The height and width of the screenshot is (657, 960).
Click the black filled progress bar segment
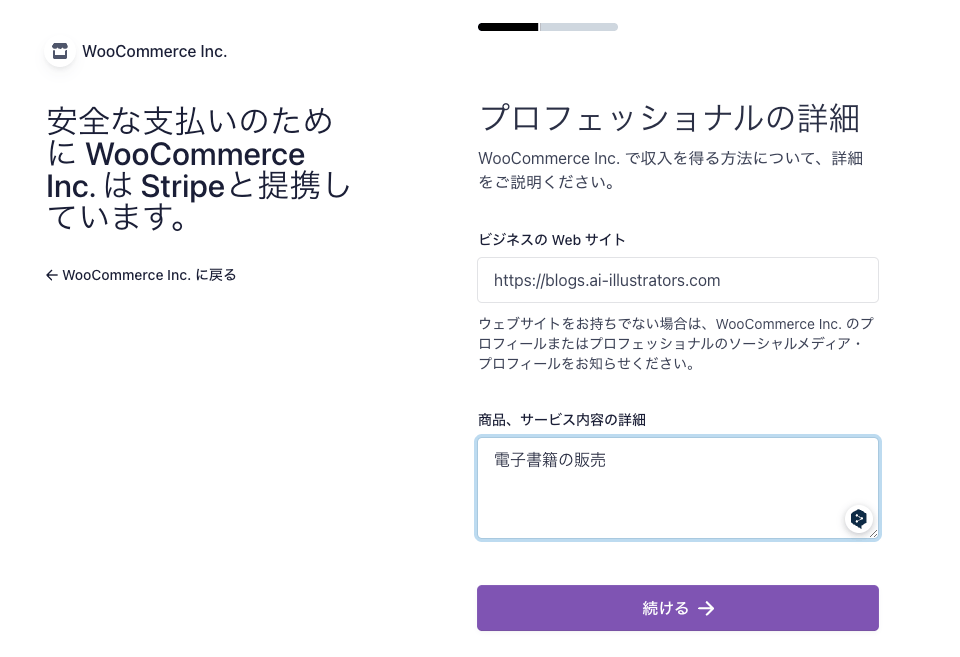pyautogui.click(x=508, y=27)
